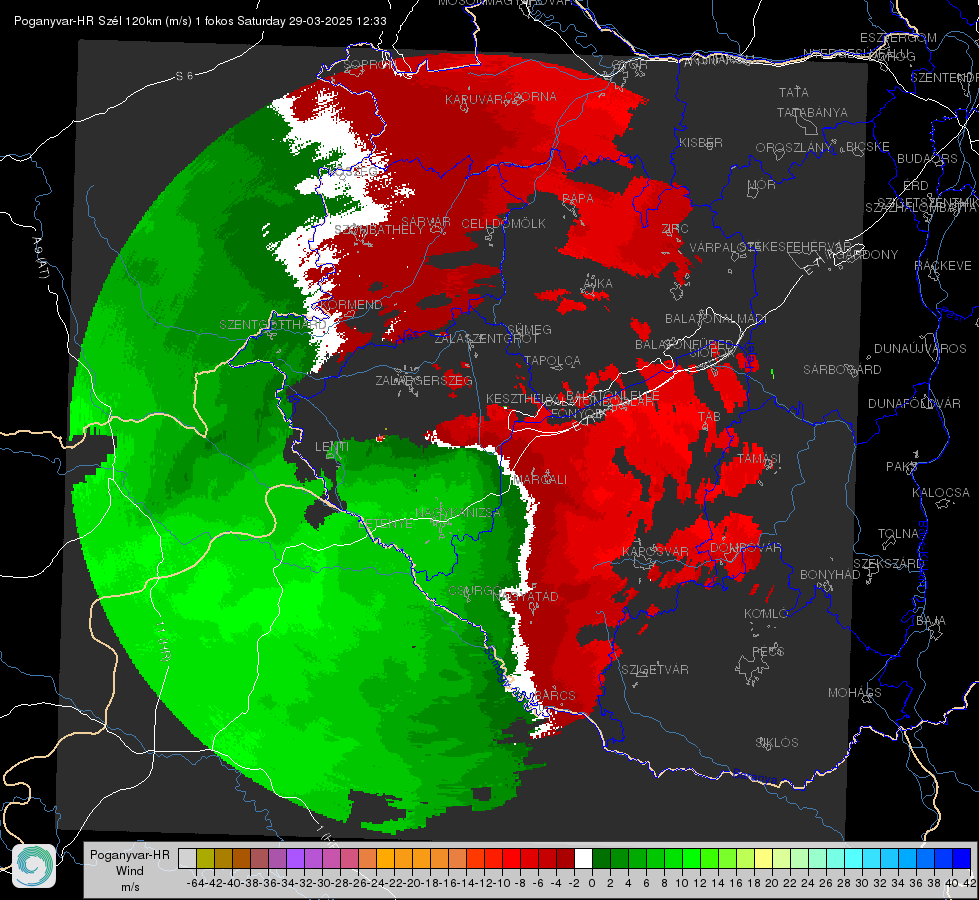Click the TATABANYA city label
Image resolution: width=979 pixels, height=900 pixels.
pos(812,113)
